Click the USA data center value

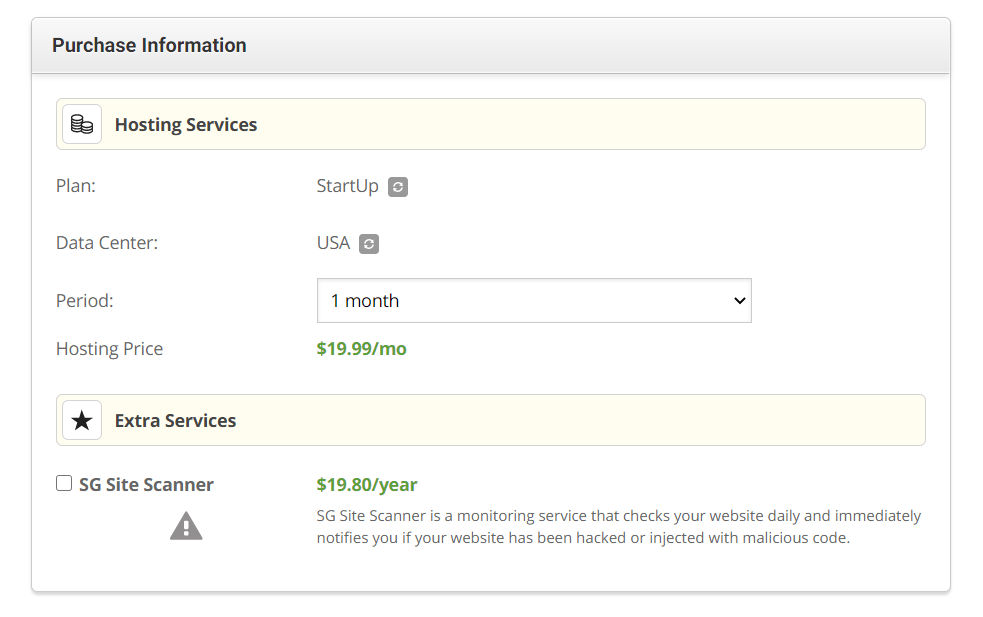coord(333,243)
